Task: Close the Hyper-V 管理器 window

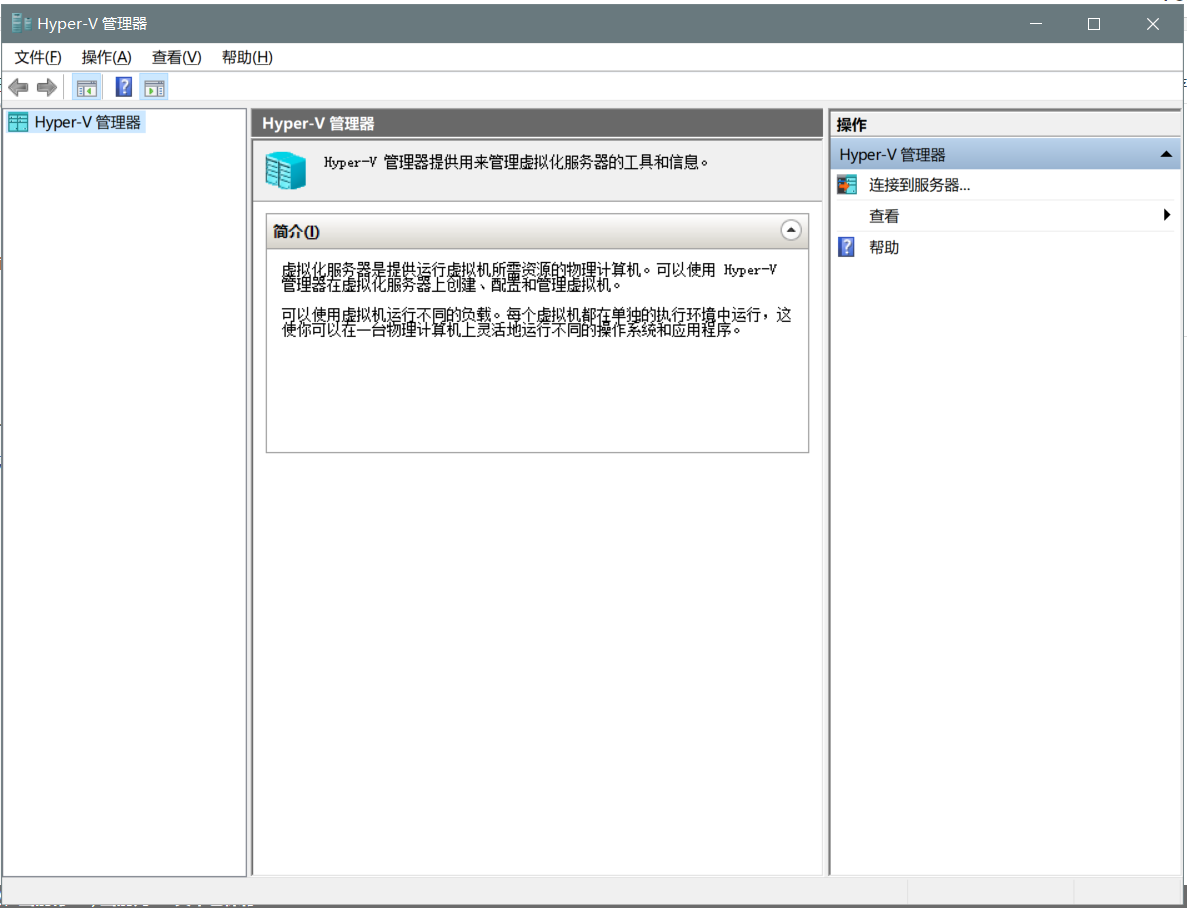Action: (x=1152, y=24)
